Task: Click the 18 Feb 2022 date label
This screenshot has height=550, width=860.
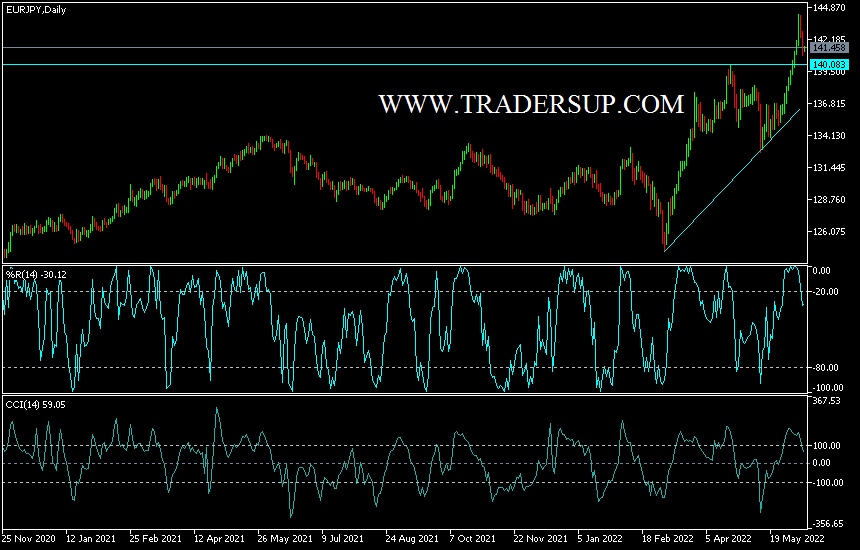Action: coord(668,538)
